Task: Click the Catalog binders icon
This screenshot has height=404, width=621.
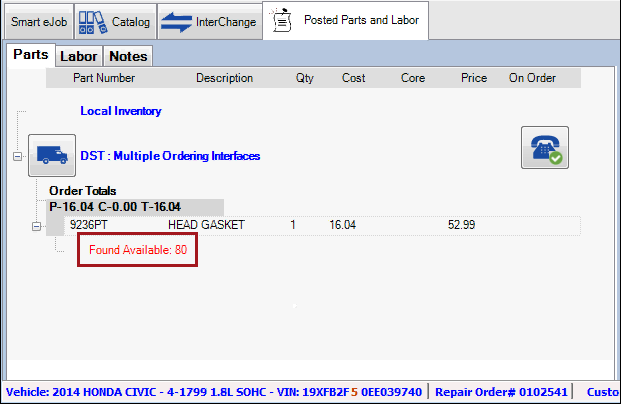Action: 92,22
